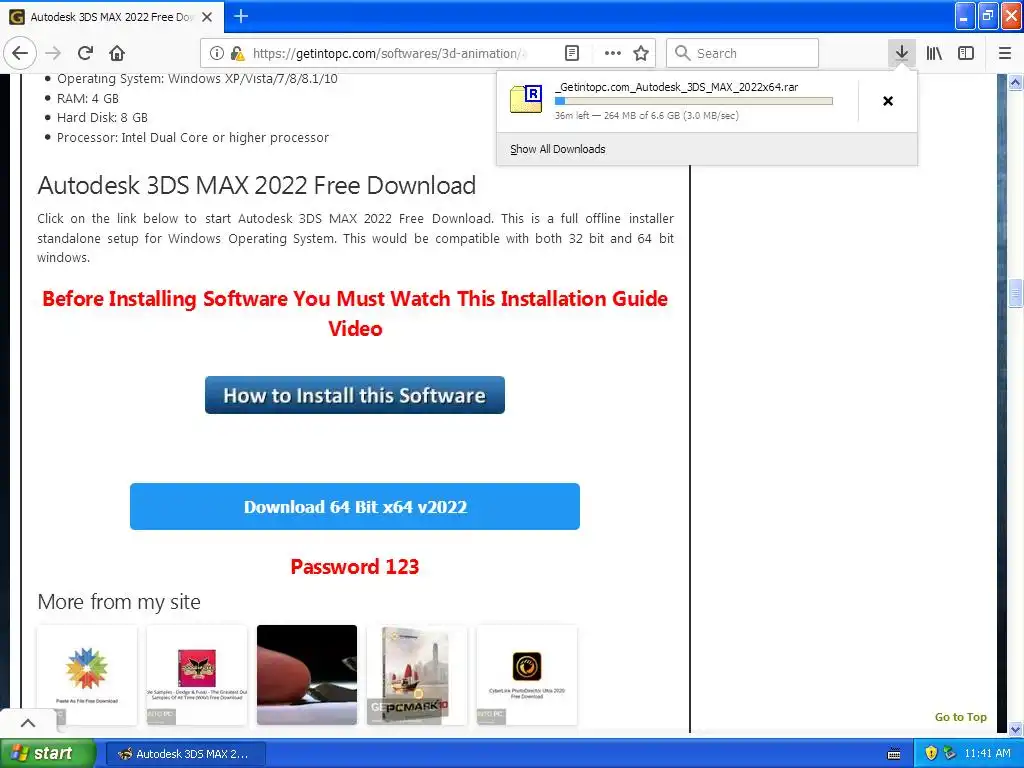Viewport: 1024px width, 768px height.
Task: Bookmark this page with the star
Action: (641, 53)
